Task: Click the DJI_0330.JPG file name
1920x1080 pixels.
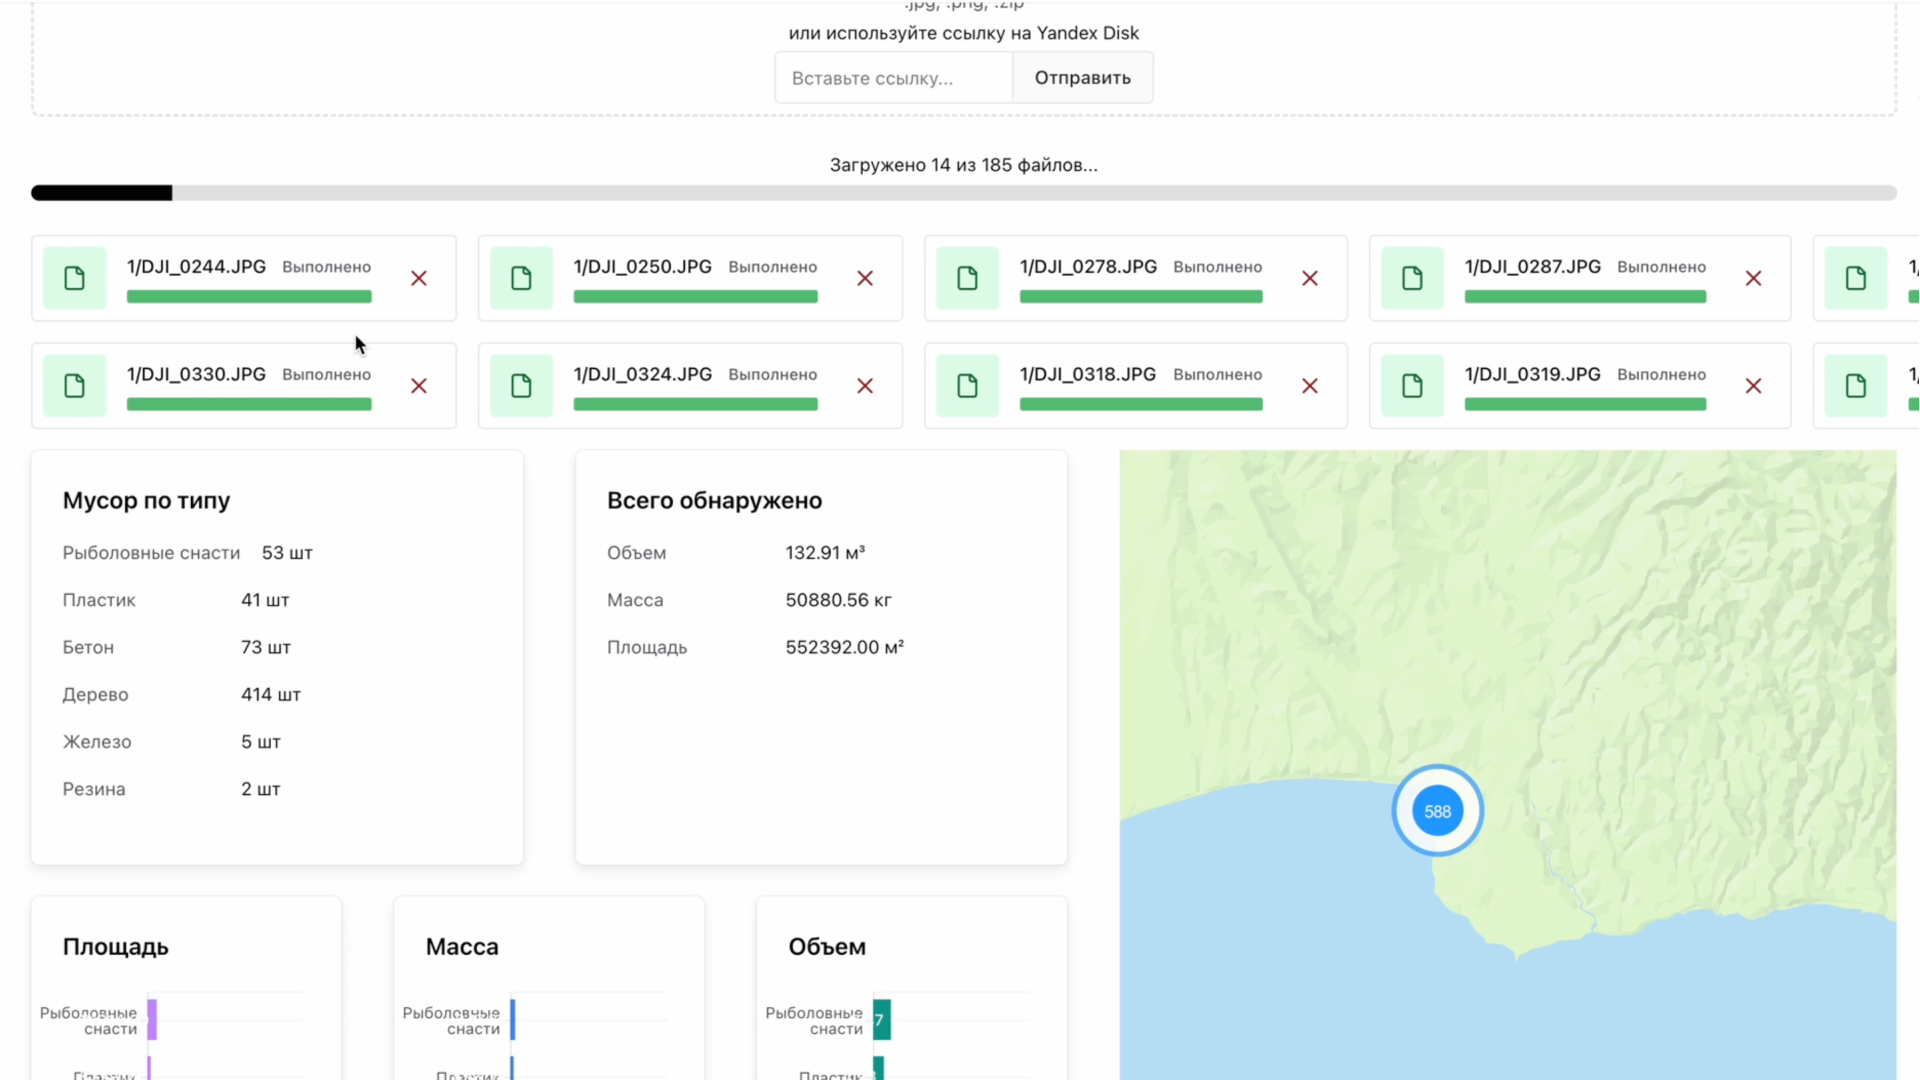Action: [x=196, y=374]
